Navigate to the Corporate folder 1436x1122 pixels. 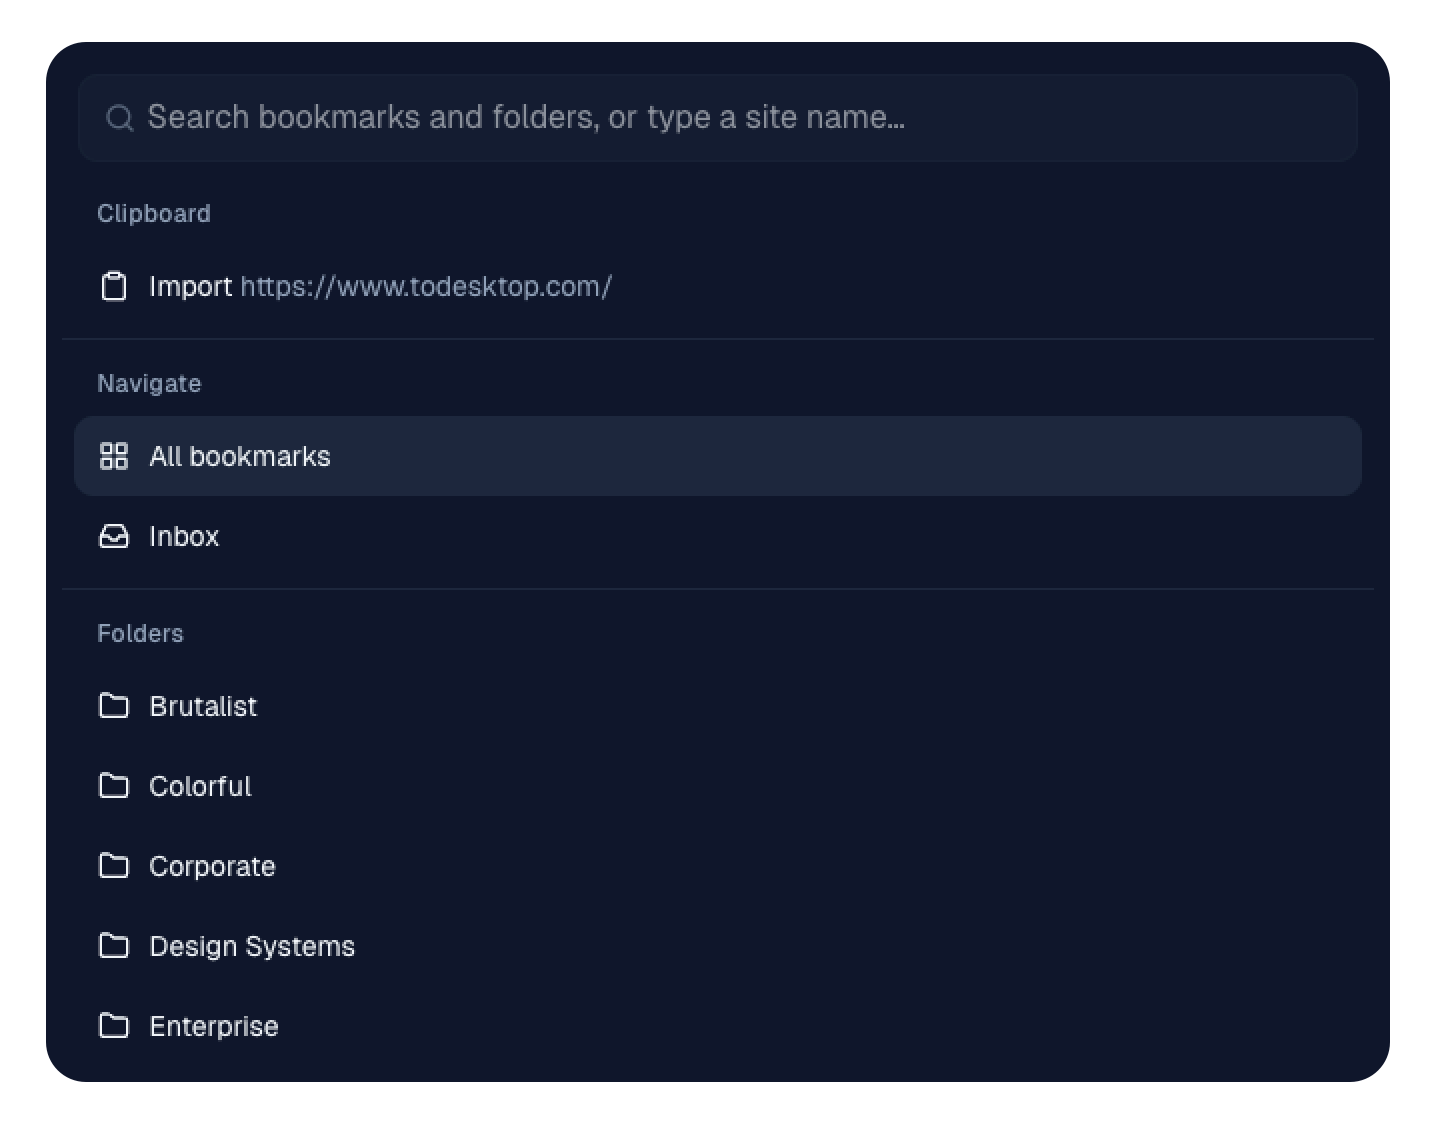click(x=718, y=866)
